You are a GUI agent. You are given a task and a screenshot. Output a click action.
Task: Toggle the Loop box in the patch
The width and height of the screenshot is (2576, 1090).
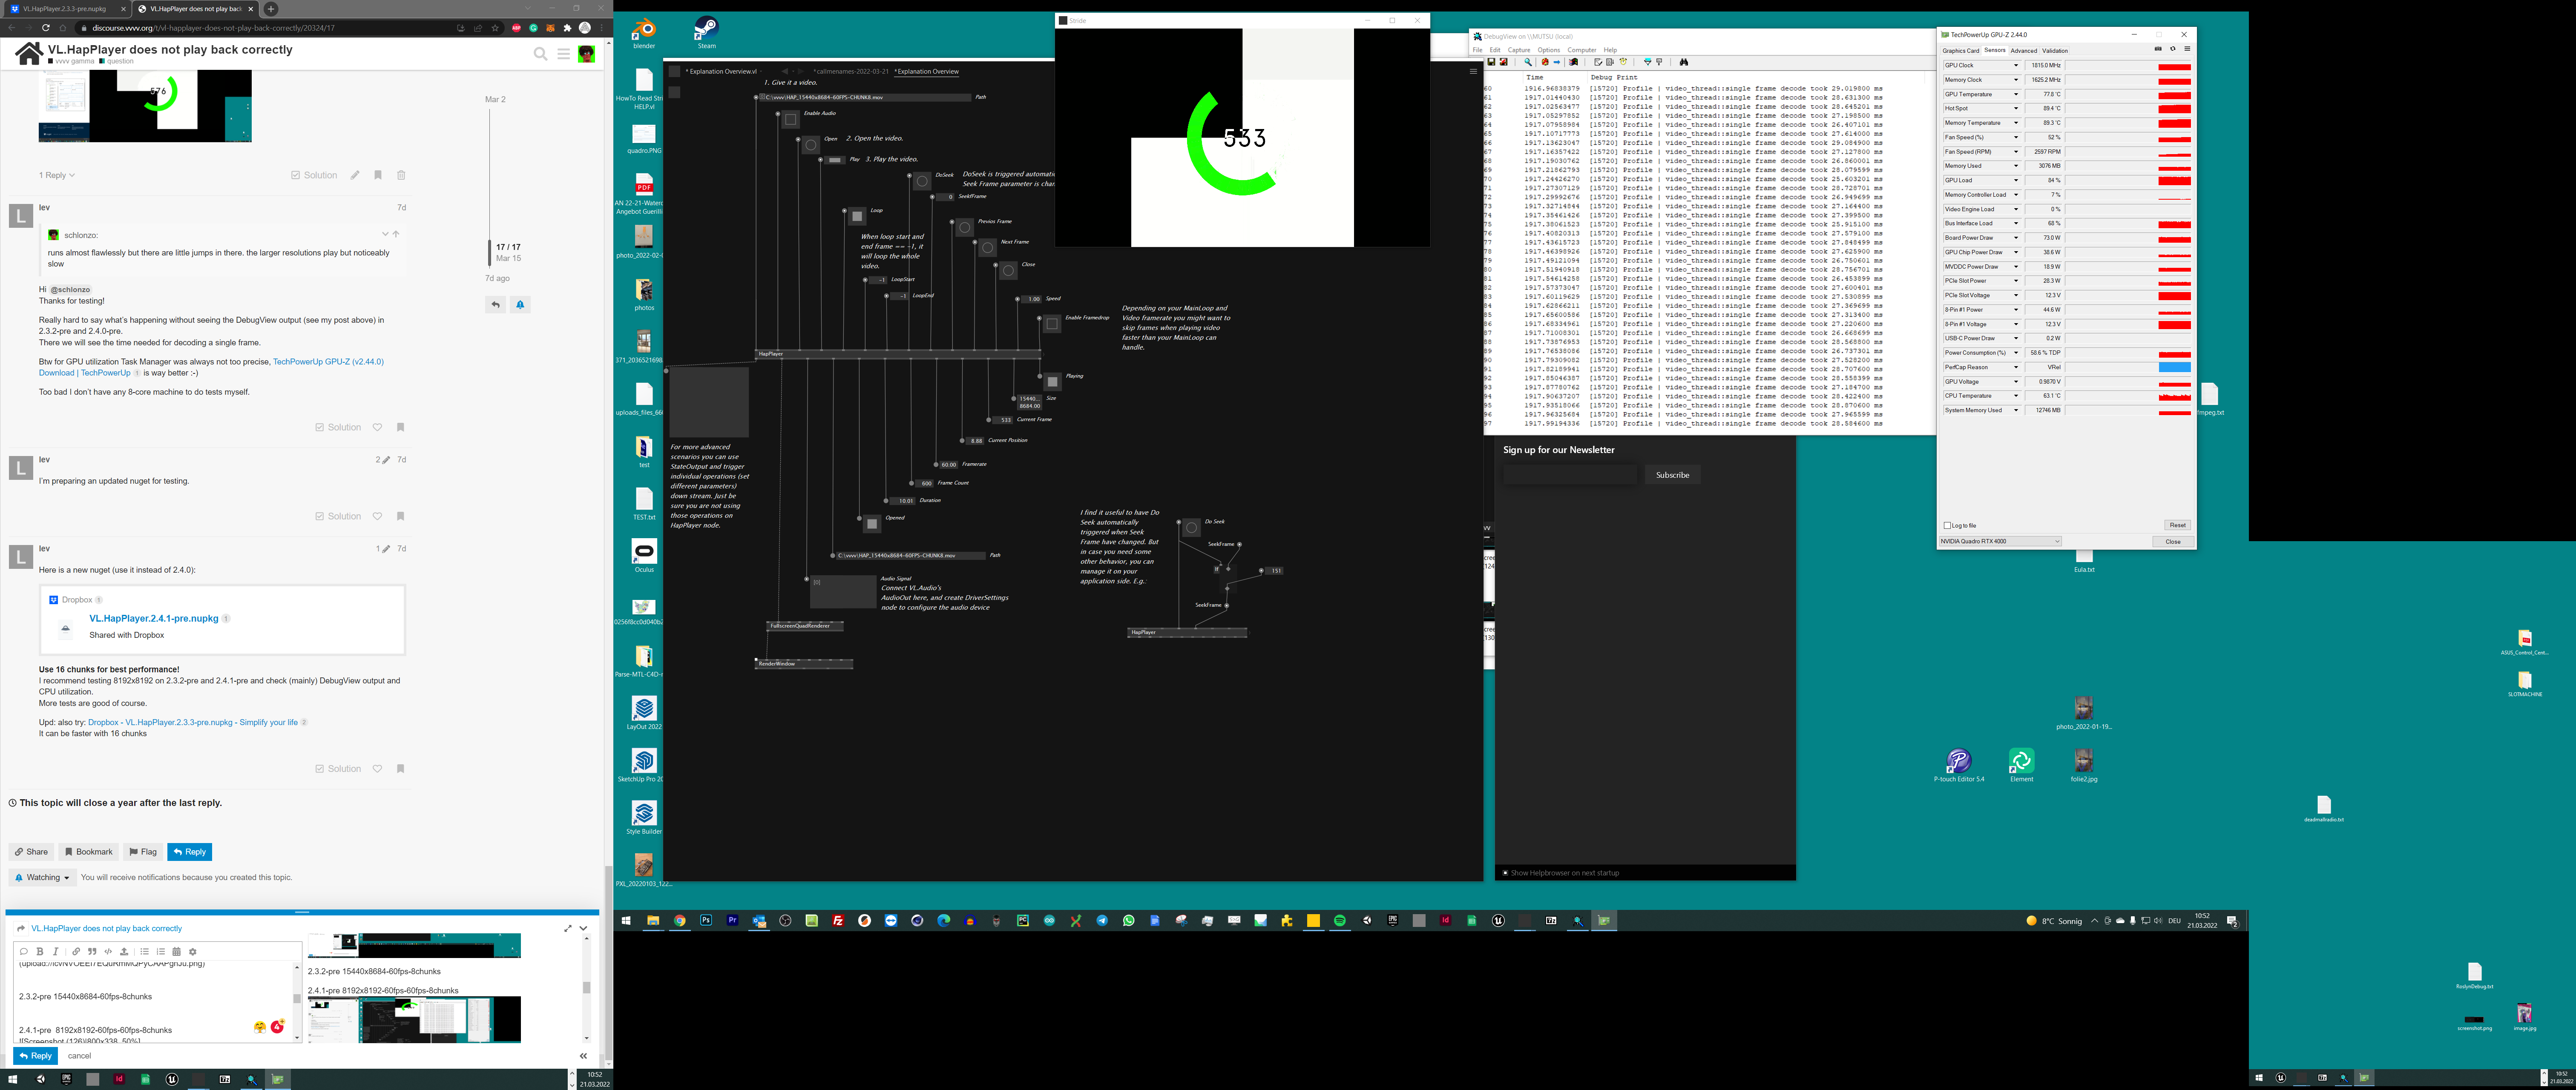point(857,216)
